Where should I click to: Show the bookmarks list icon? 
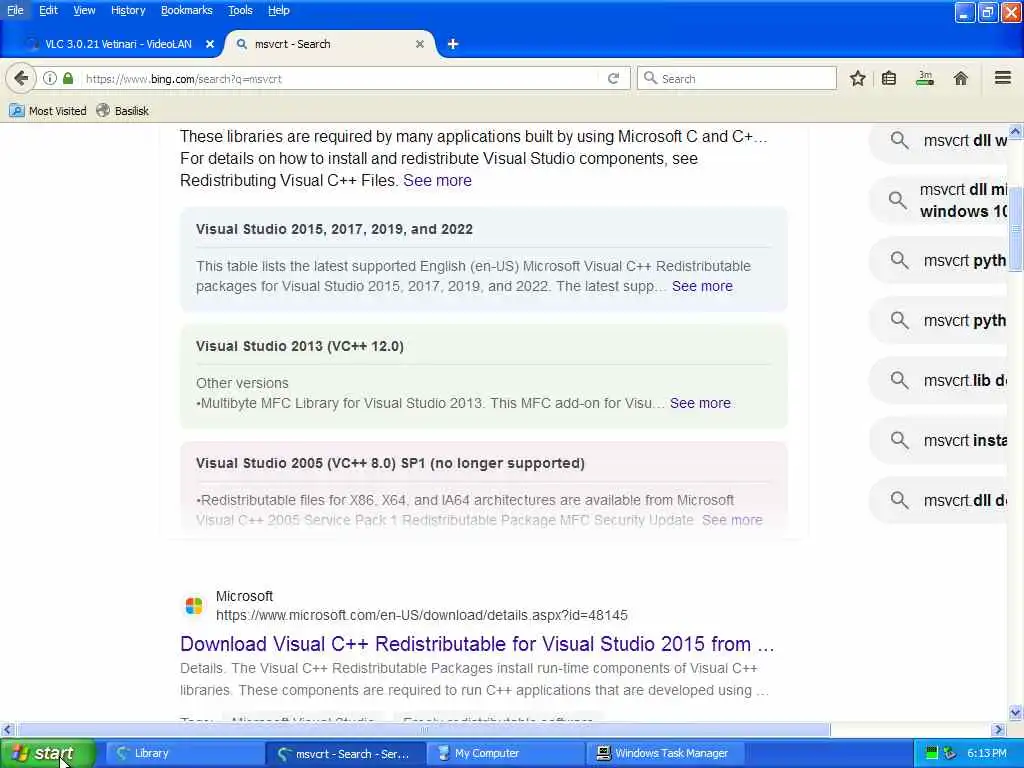(889, 78)
